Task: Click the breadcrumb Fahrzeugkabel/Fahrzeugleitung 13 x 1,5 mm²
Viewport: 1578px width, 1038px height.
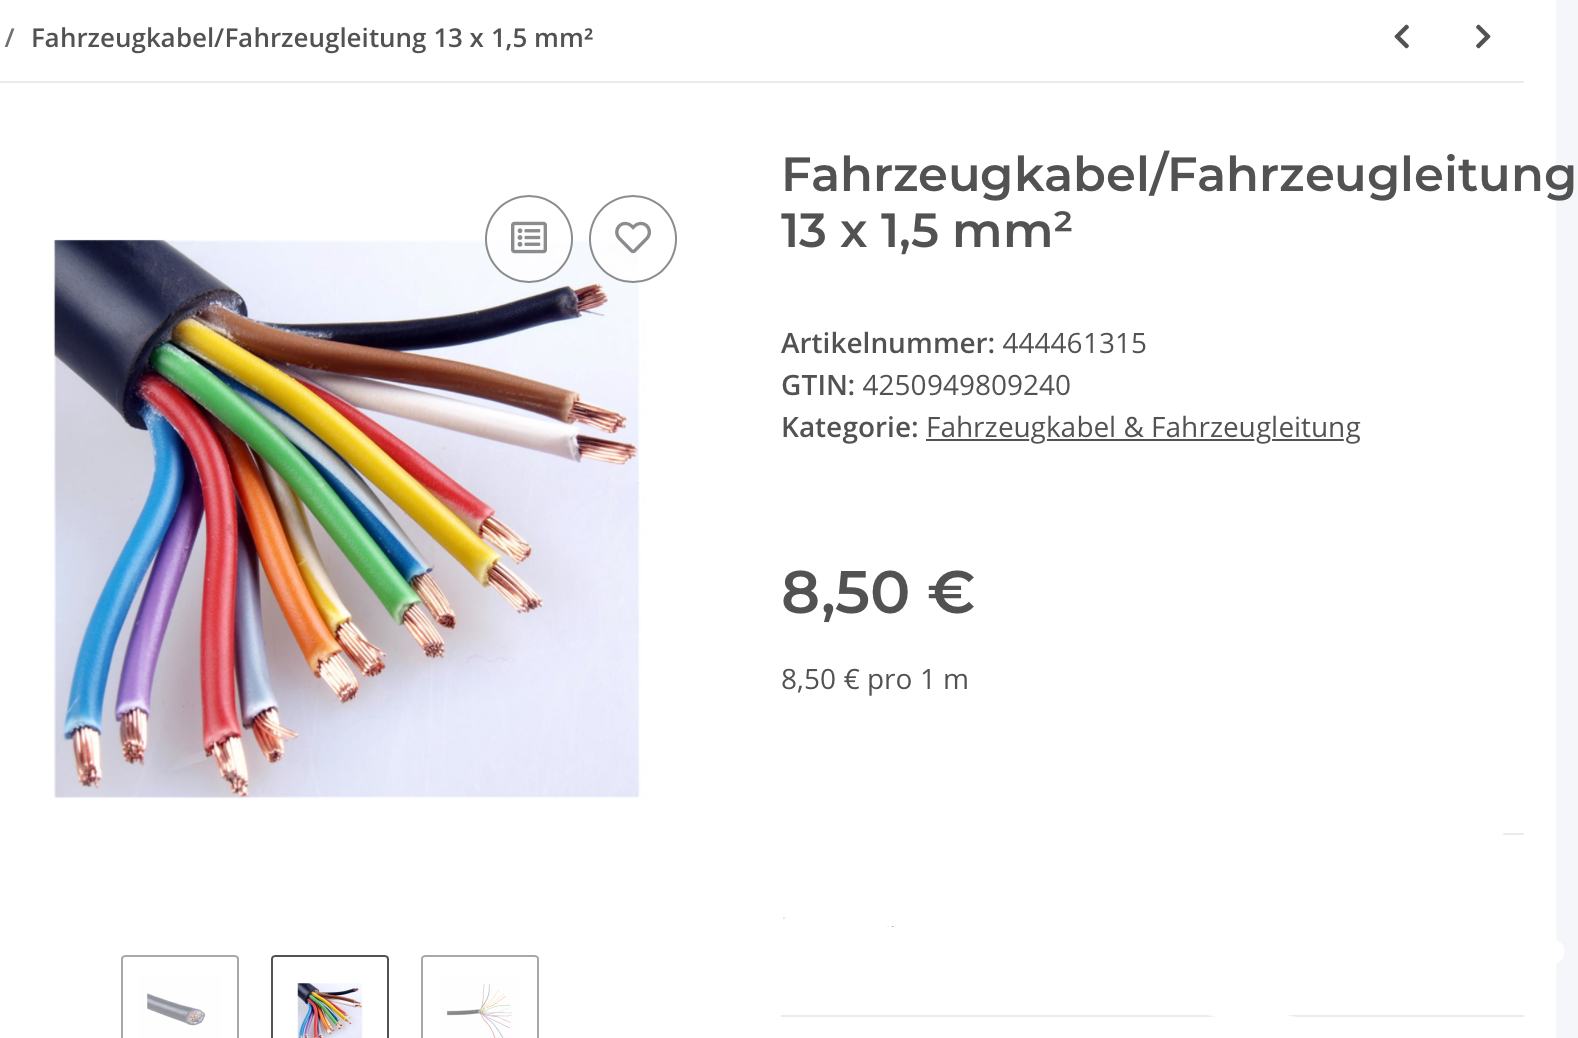Action: click(312, 38)
